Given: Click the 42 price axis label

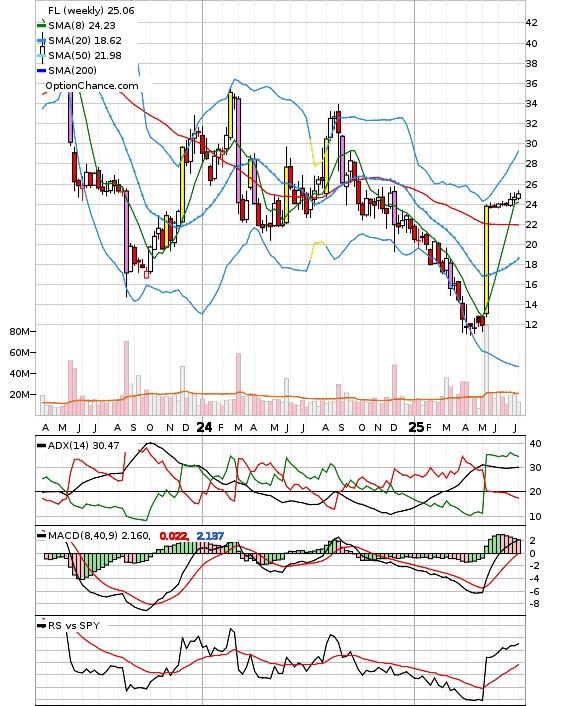Looking at the screenshot, I should [531, 23].
